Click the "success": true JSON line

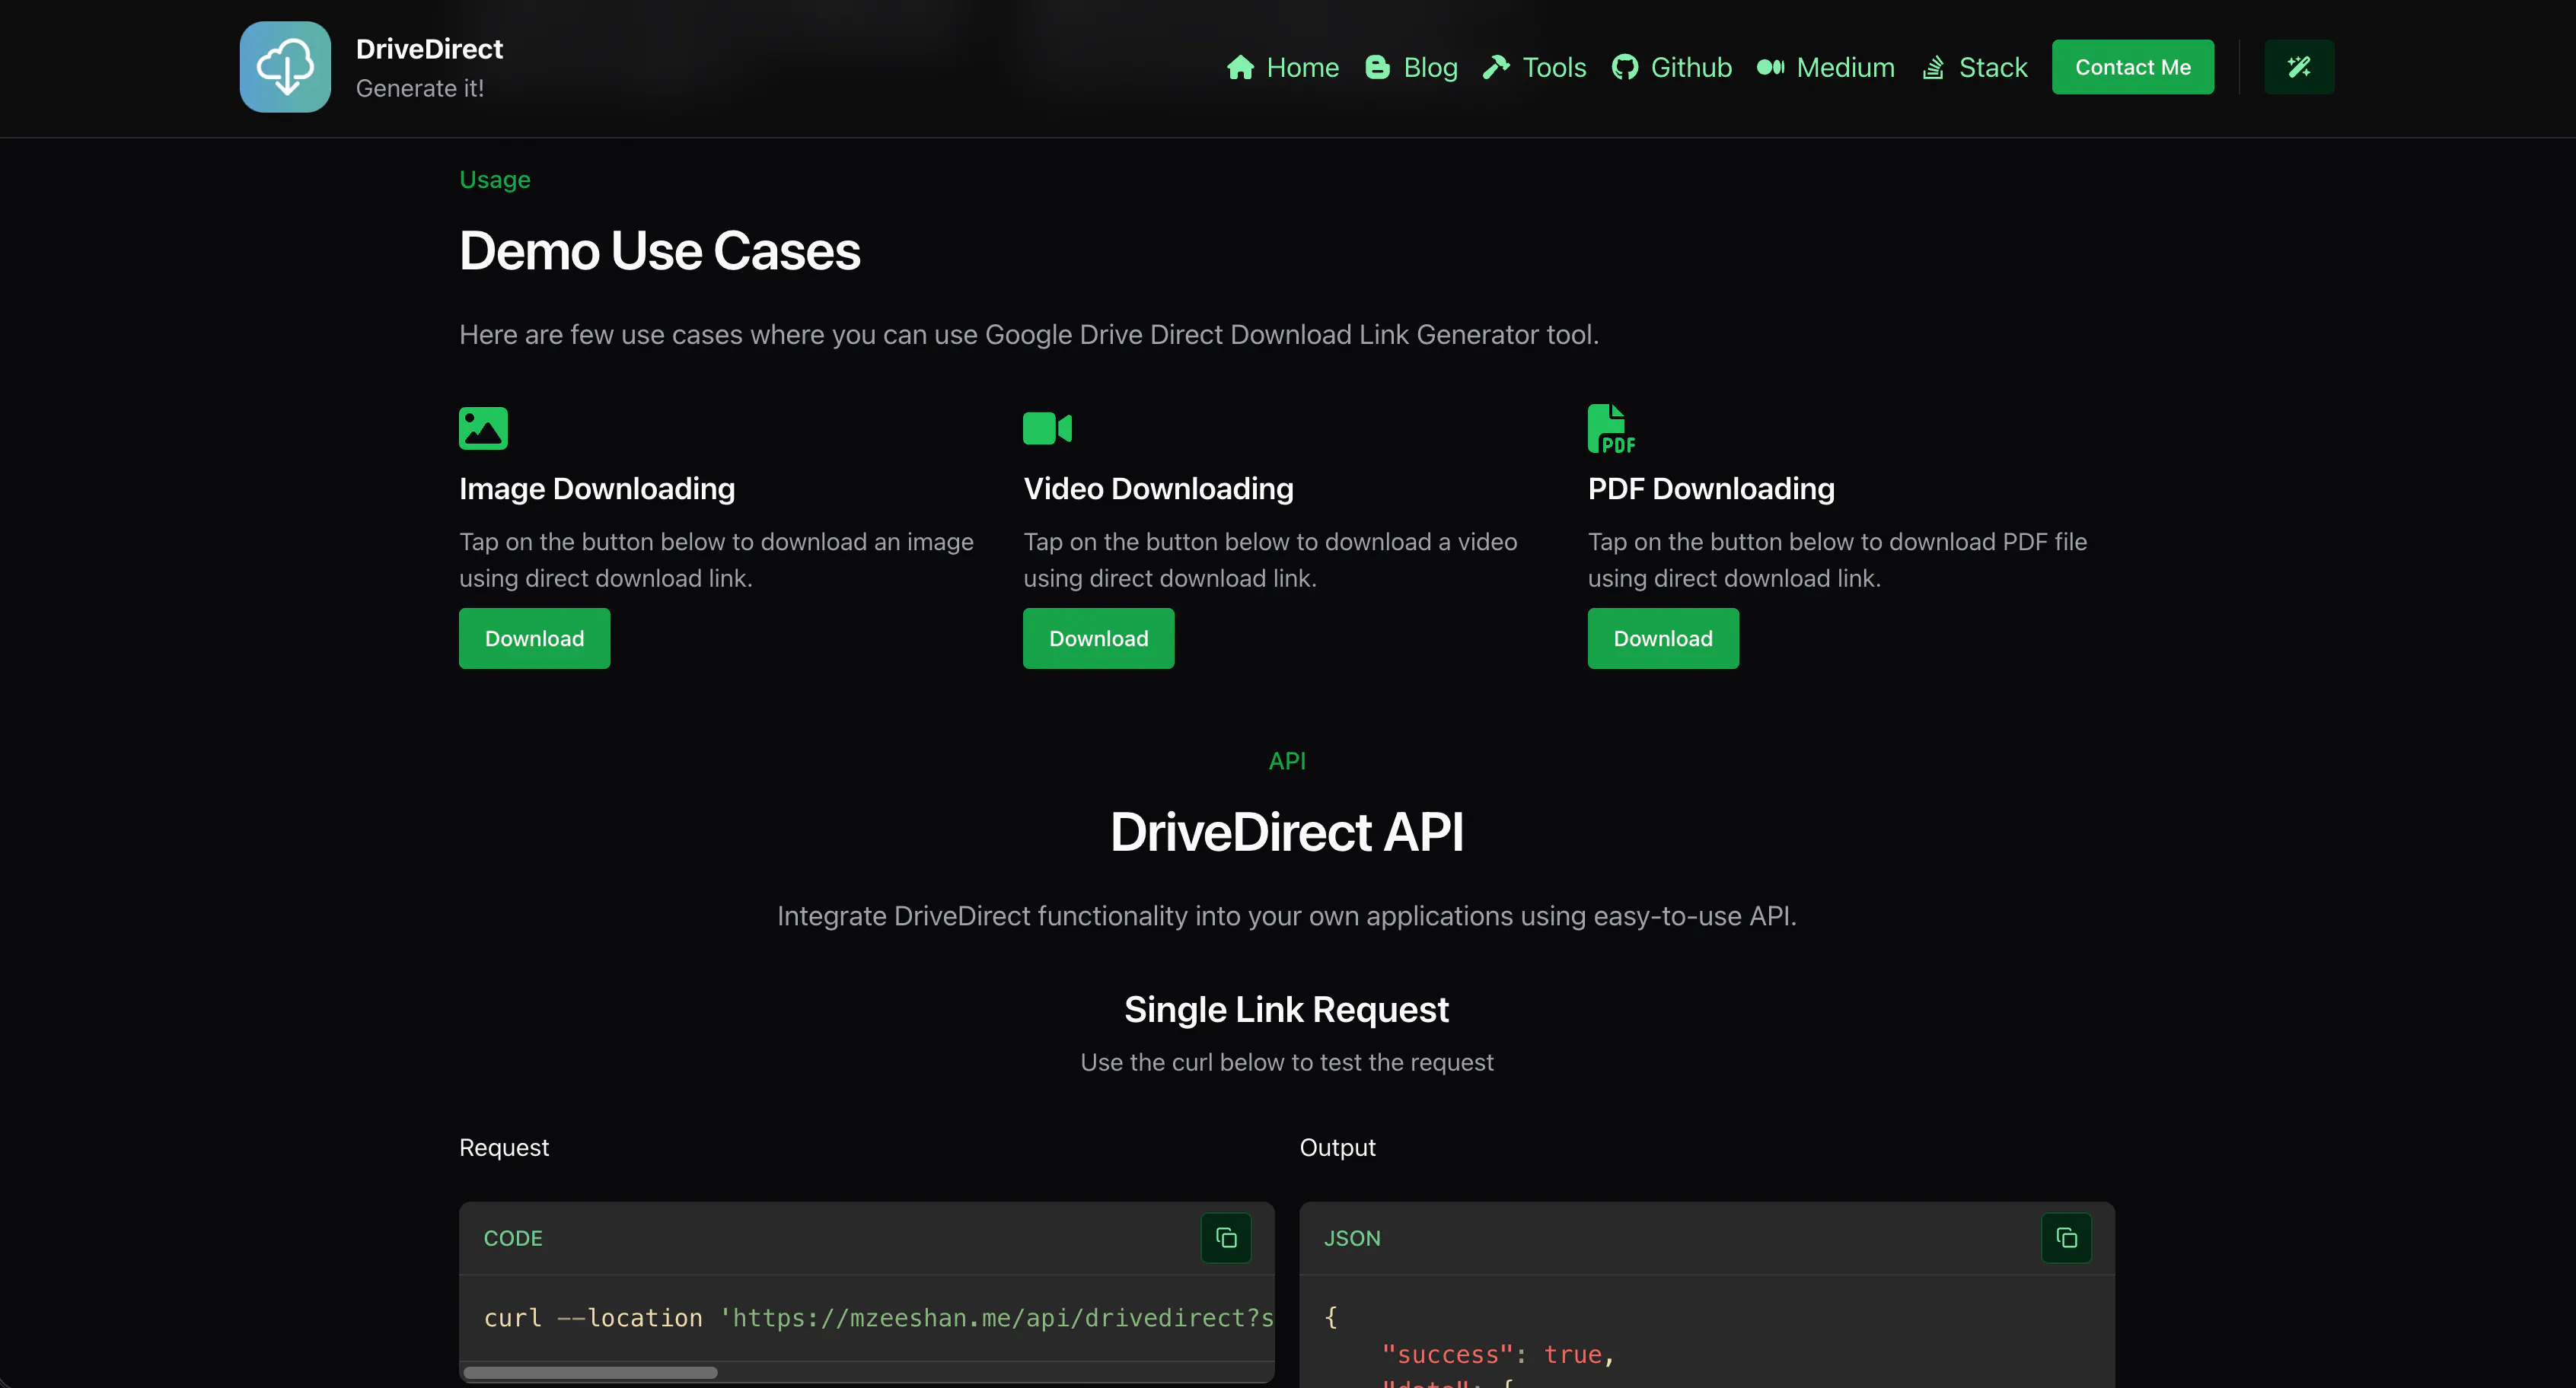point(1498,1354)
